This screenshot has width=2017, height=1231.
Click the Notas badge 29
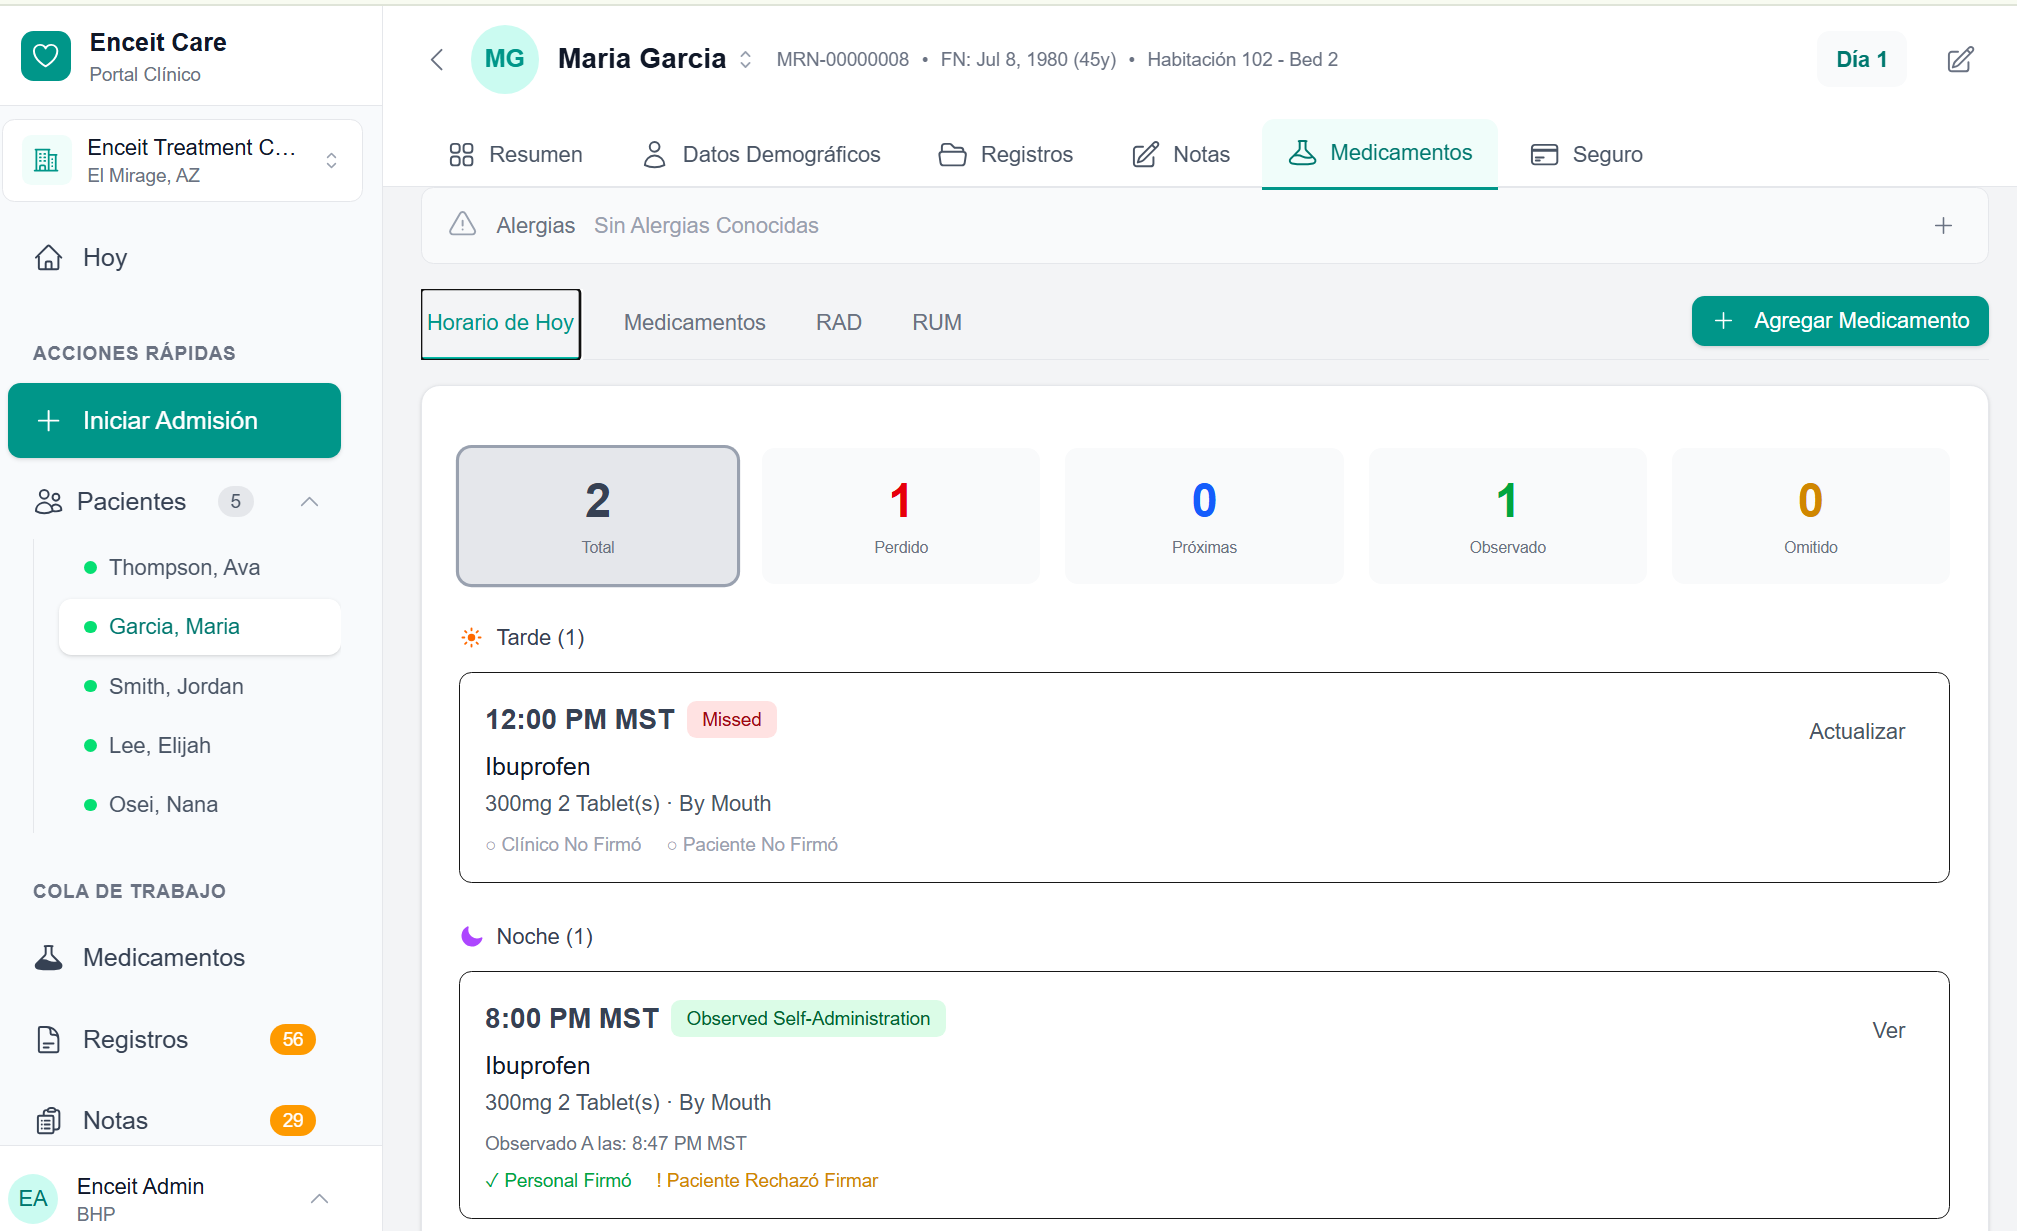[292, 1121]
